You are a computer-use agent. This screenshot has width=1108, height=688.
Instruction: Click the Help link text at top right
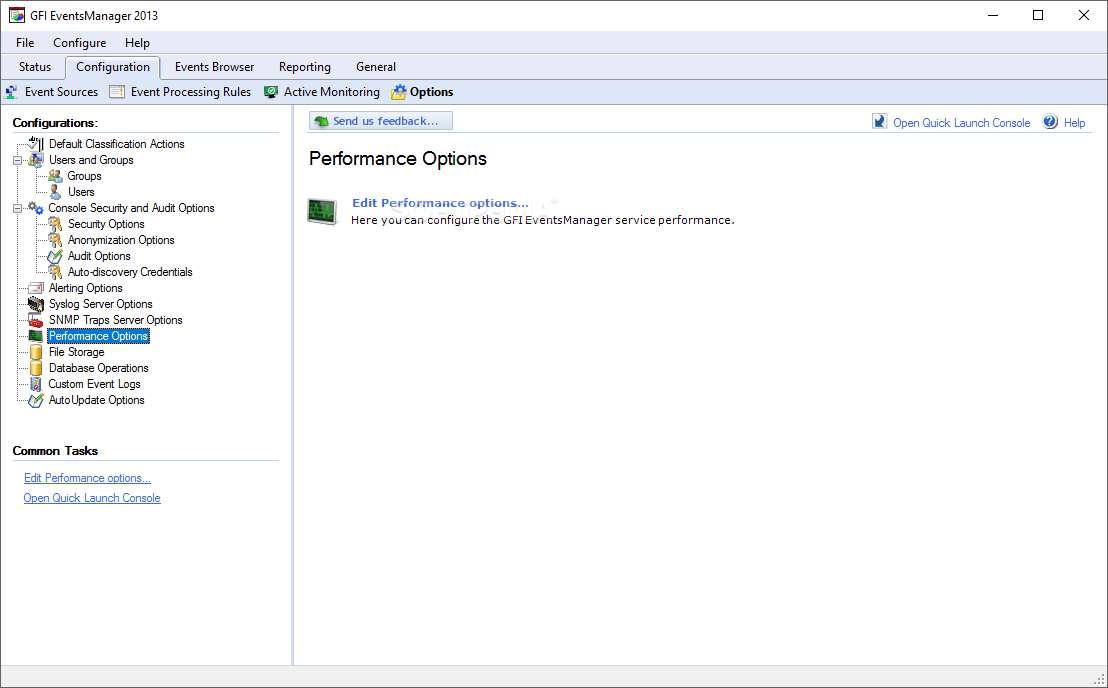coord(1074,122)
